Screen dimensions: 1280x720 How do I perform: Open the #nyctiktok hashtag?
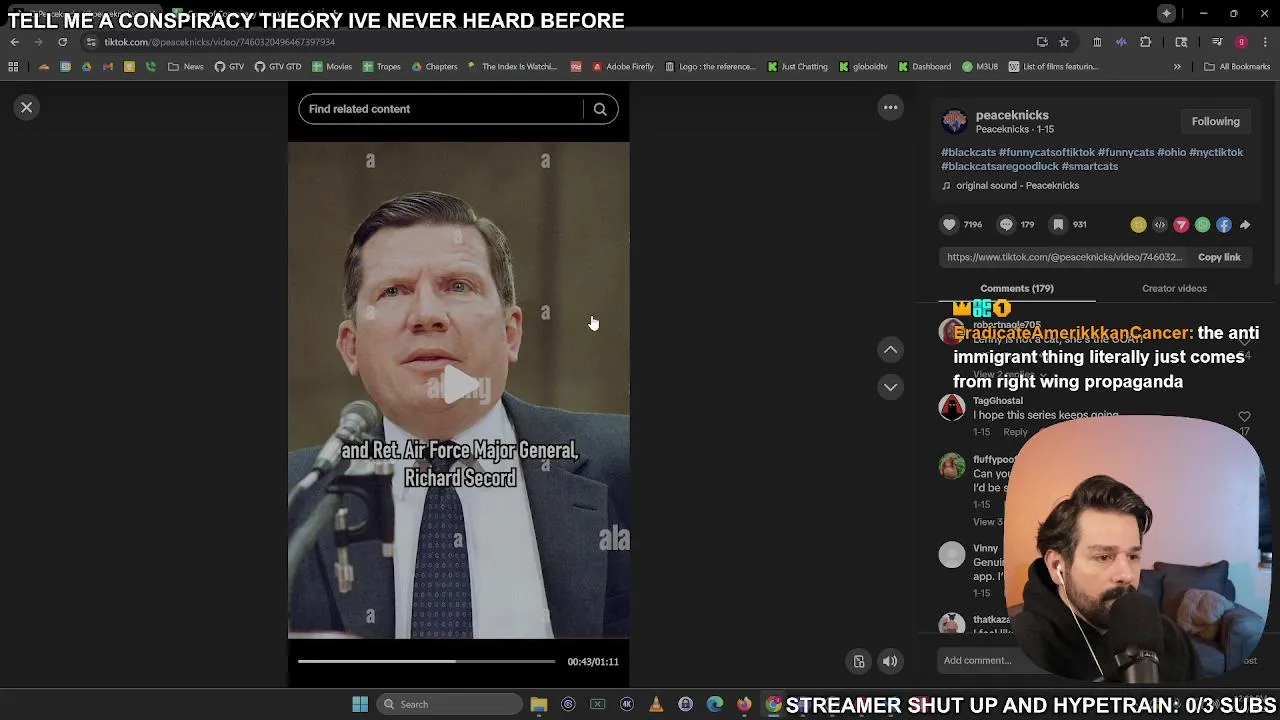1216,152
